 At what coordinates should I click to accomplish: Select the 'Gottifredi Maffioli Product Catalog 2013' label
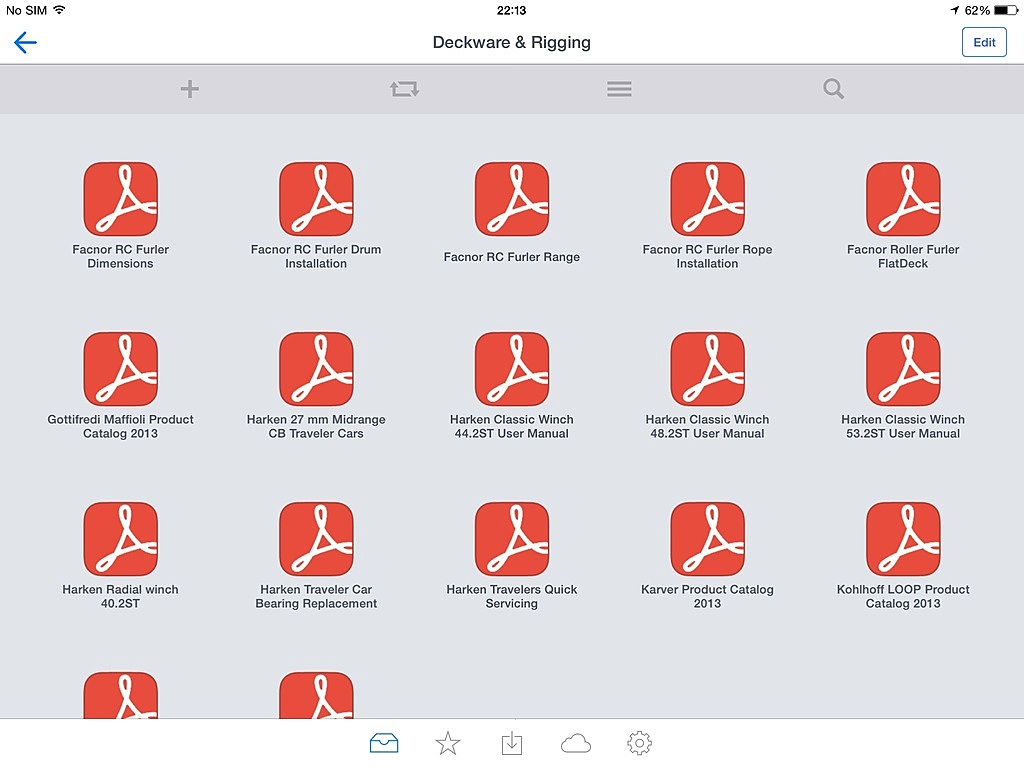click(x=121, y=426)
